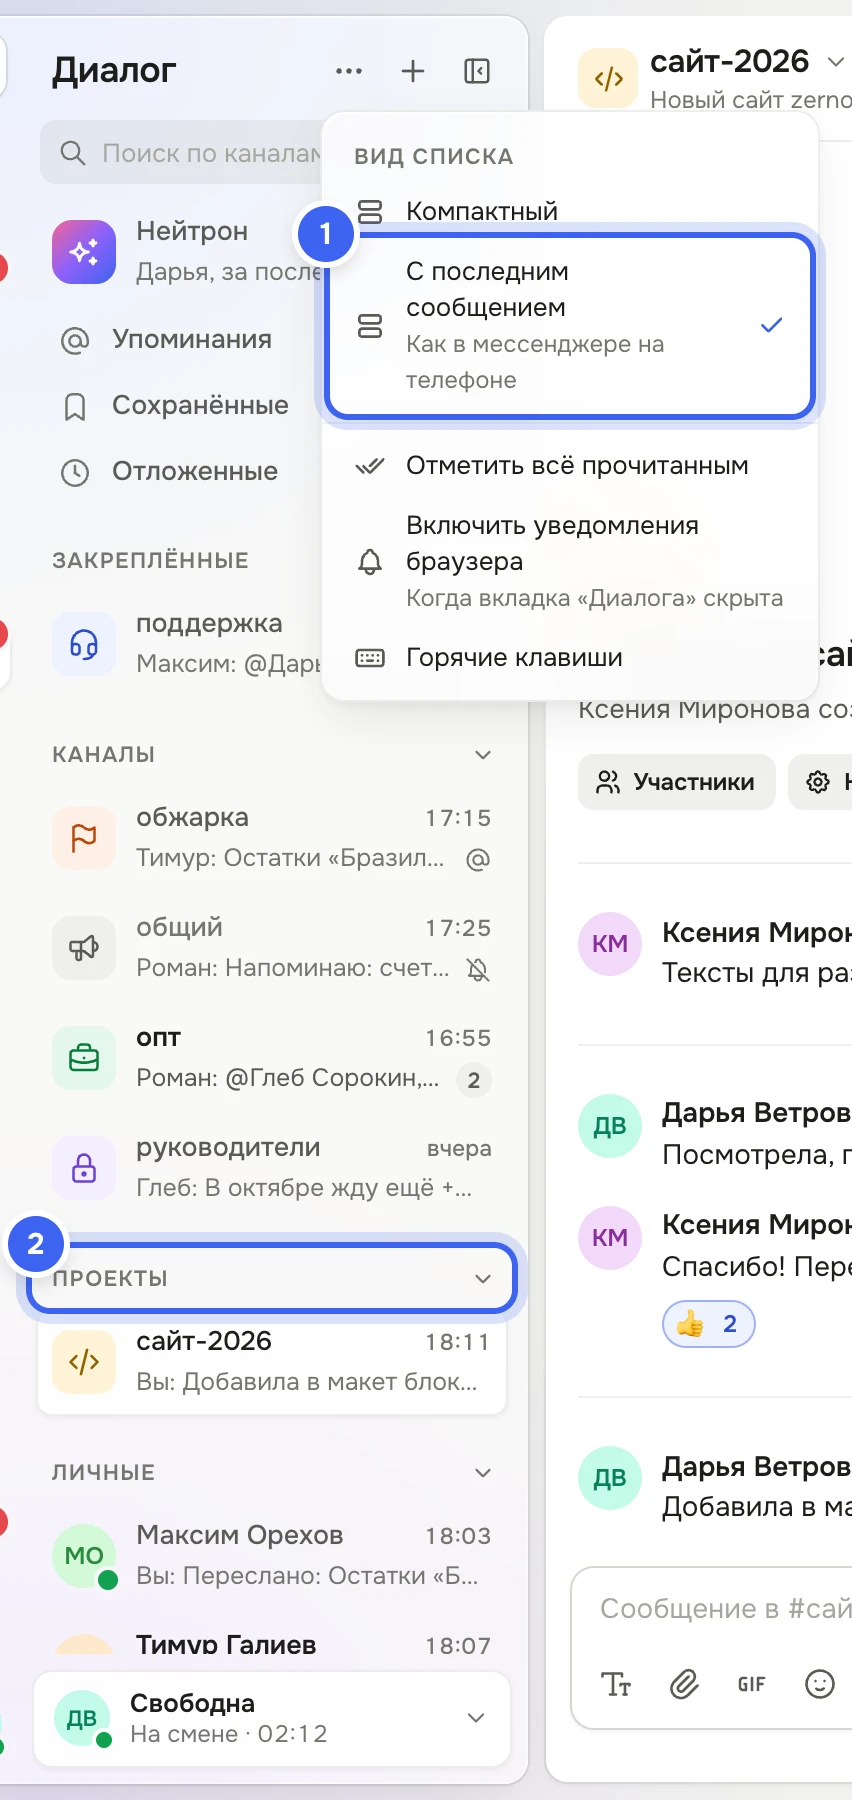
Task: Open the GIF picker
Action: pyautogui.click(x=752, y=1685)
